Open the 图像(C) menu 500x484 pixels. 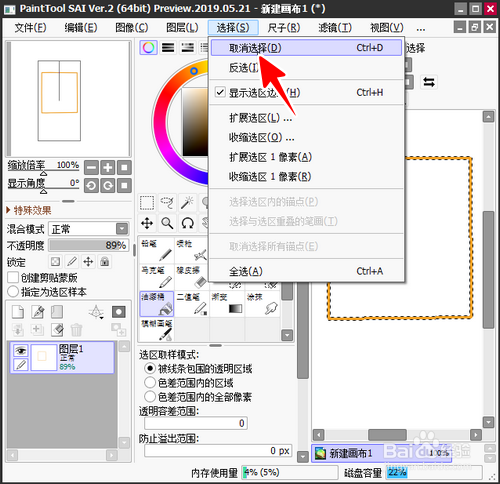[132, 28]
